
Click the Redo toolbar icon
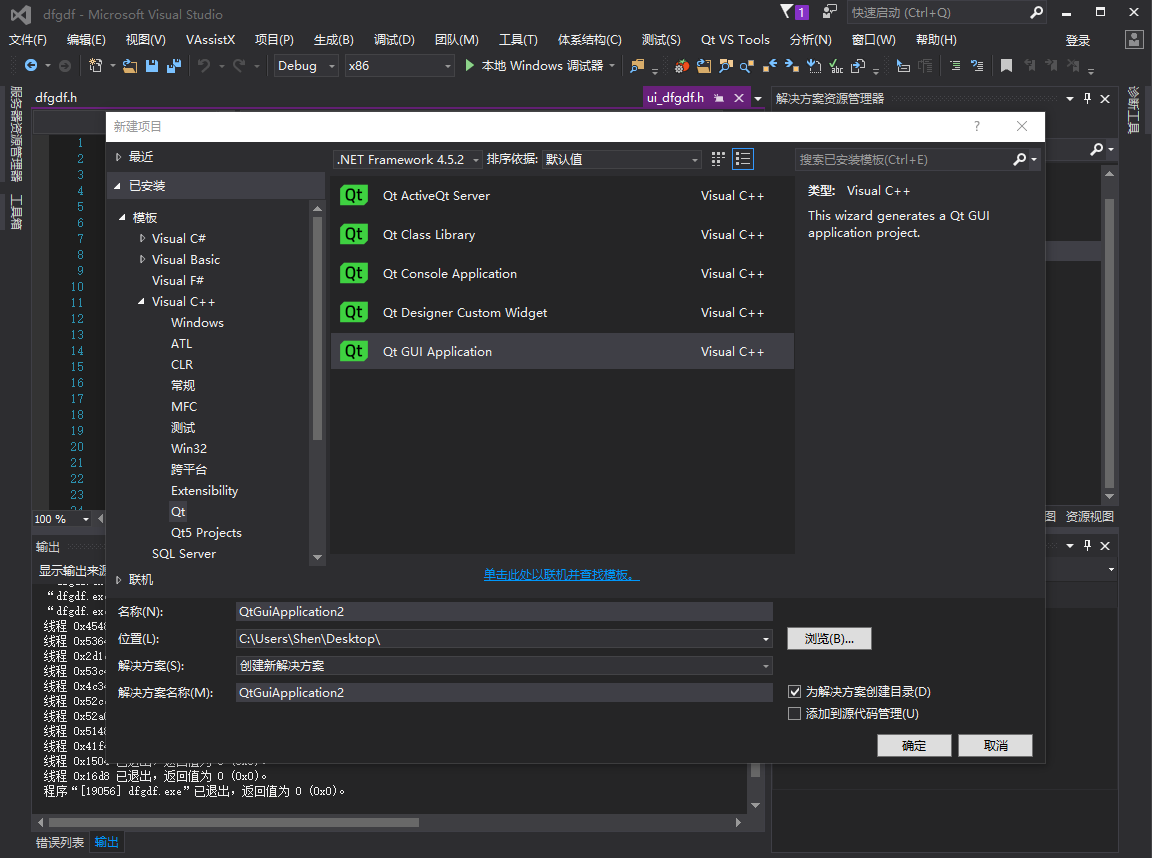click(x=239, y=65)
